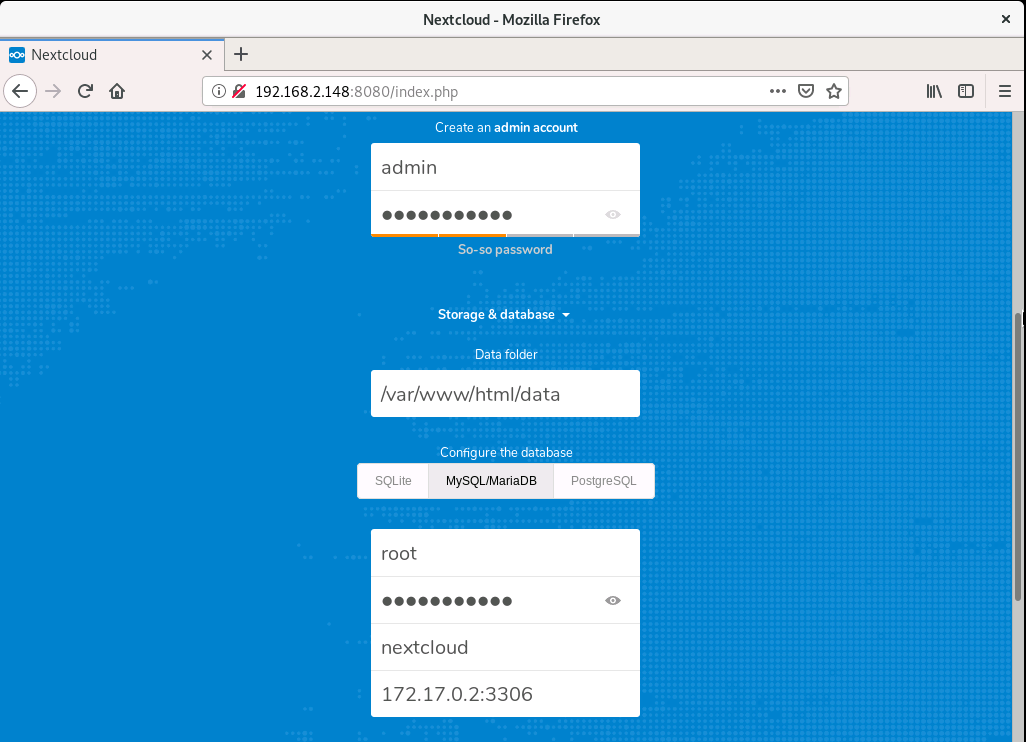Open the Firefox library panel
1026x742 pixels.
(x=933, y=91)
